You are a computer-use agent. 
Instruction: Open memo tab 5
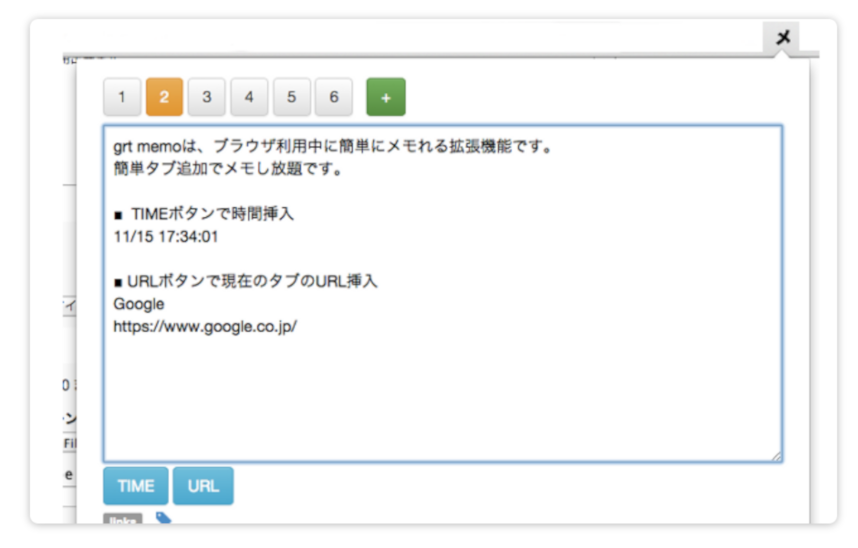pos(292,97)
